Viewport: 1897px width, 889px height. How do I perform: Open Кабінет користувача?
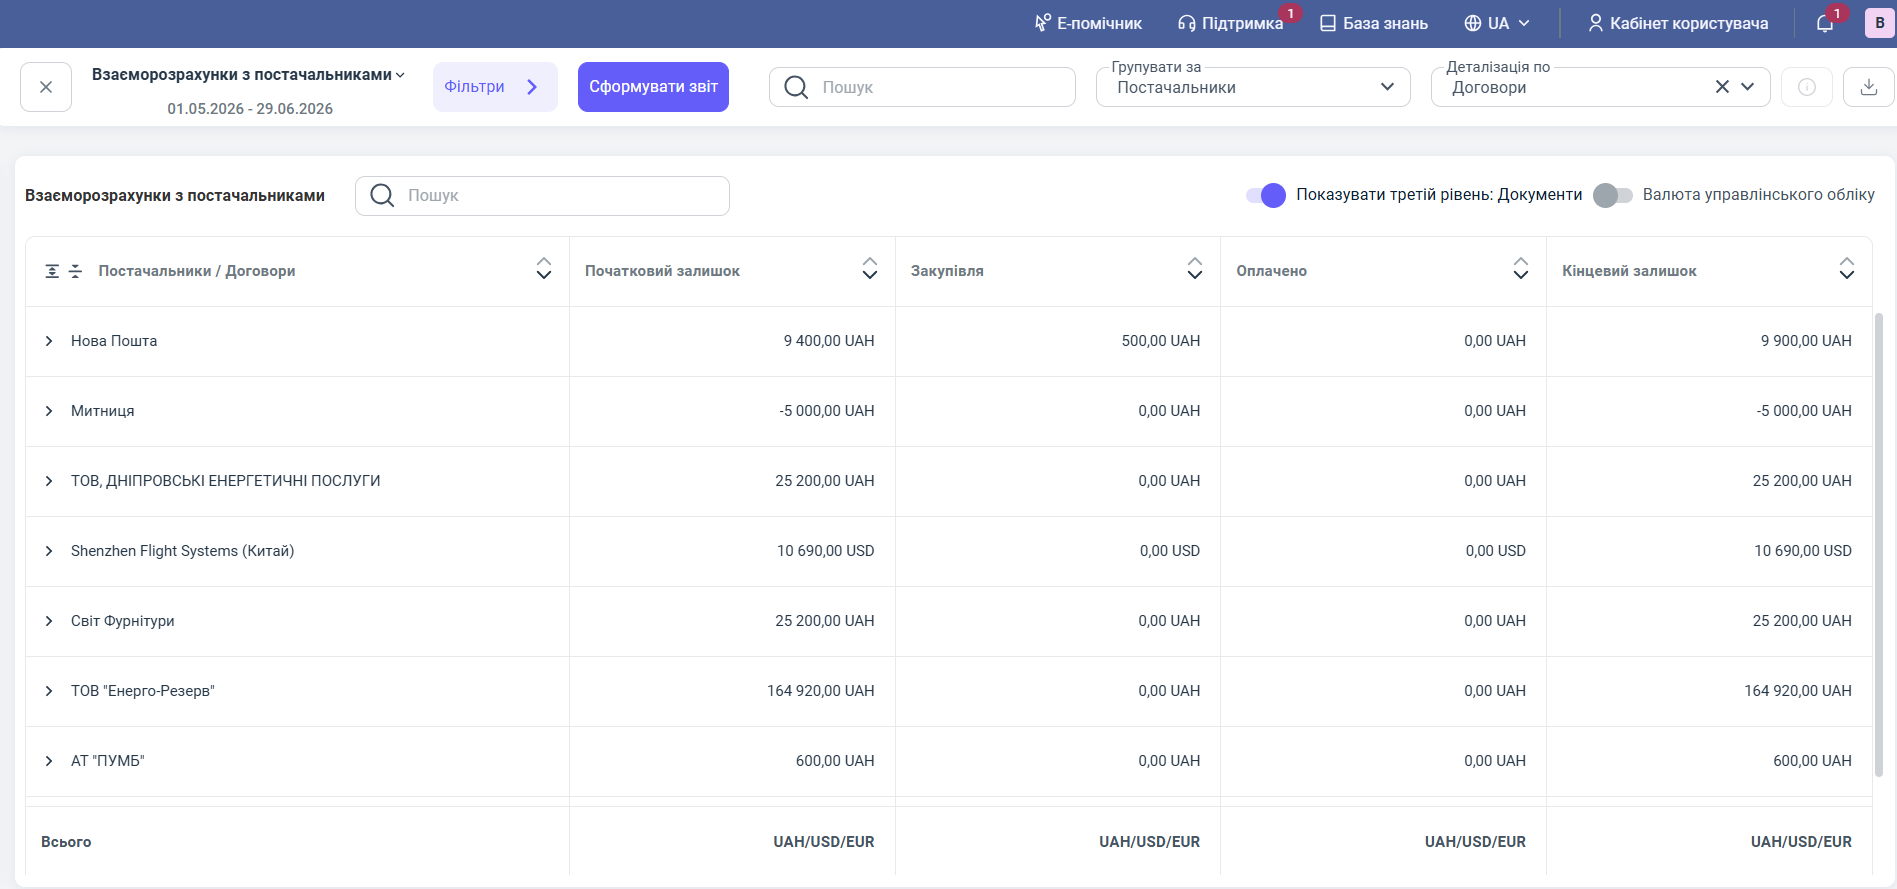(x=1678, y=23)
